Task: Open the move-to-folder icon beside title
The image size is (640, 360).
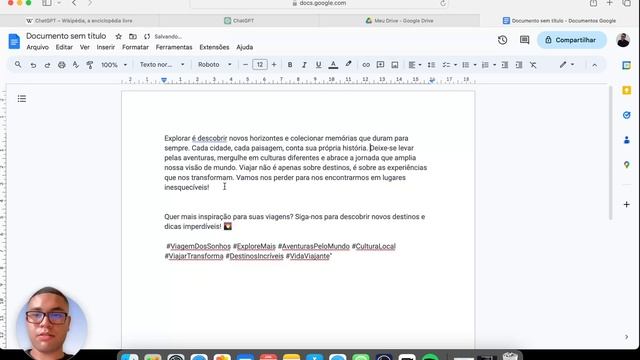Action: pyautogui.click(x=133, y=36)
